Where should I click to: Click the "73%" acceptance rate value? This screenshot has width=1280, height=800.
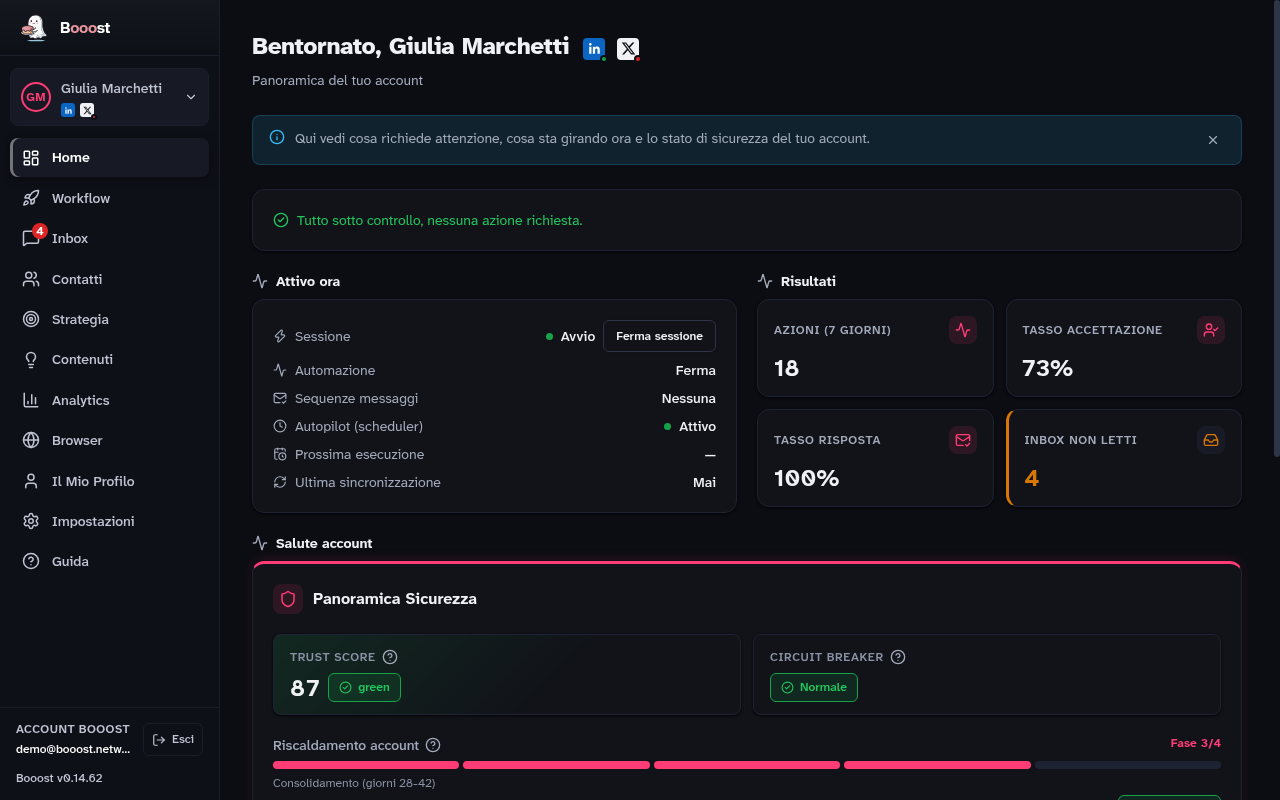pos(1047,368)
